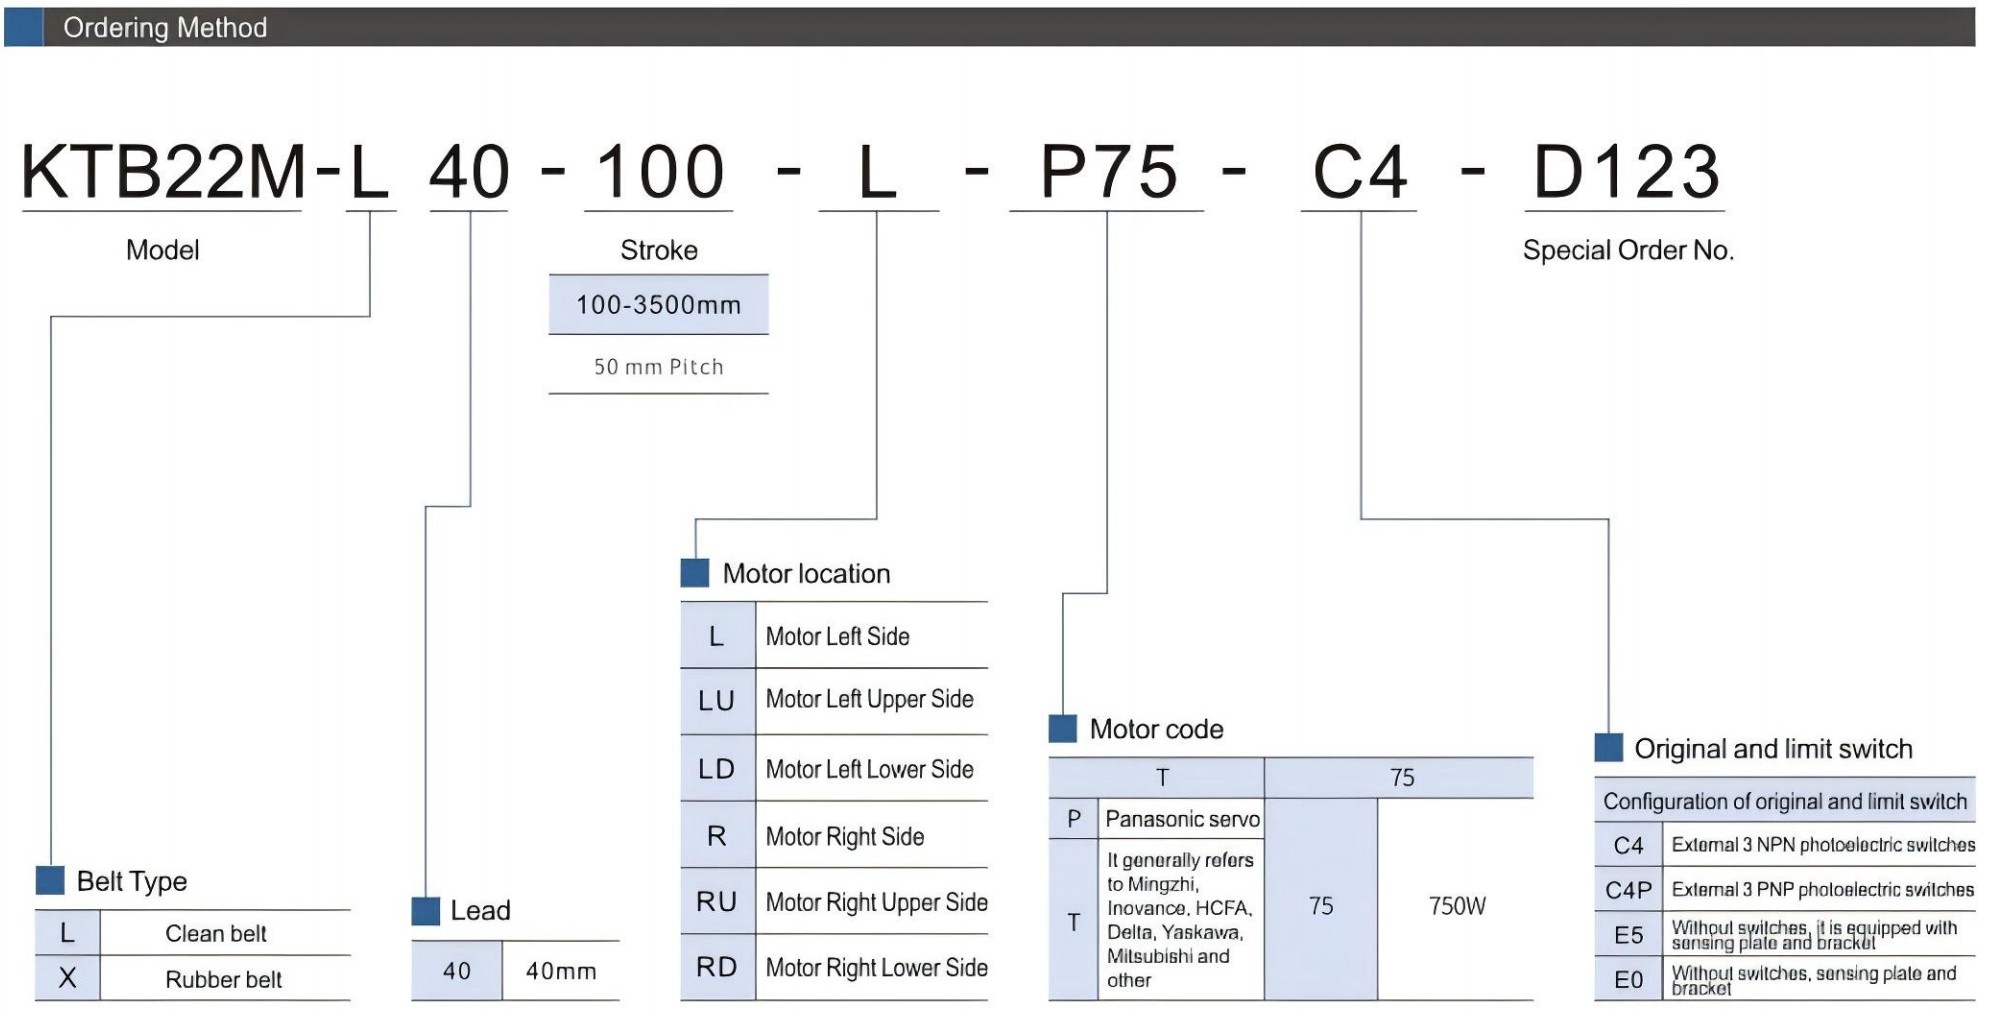Click the blue square beside Lead heading

click(426, 910)
